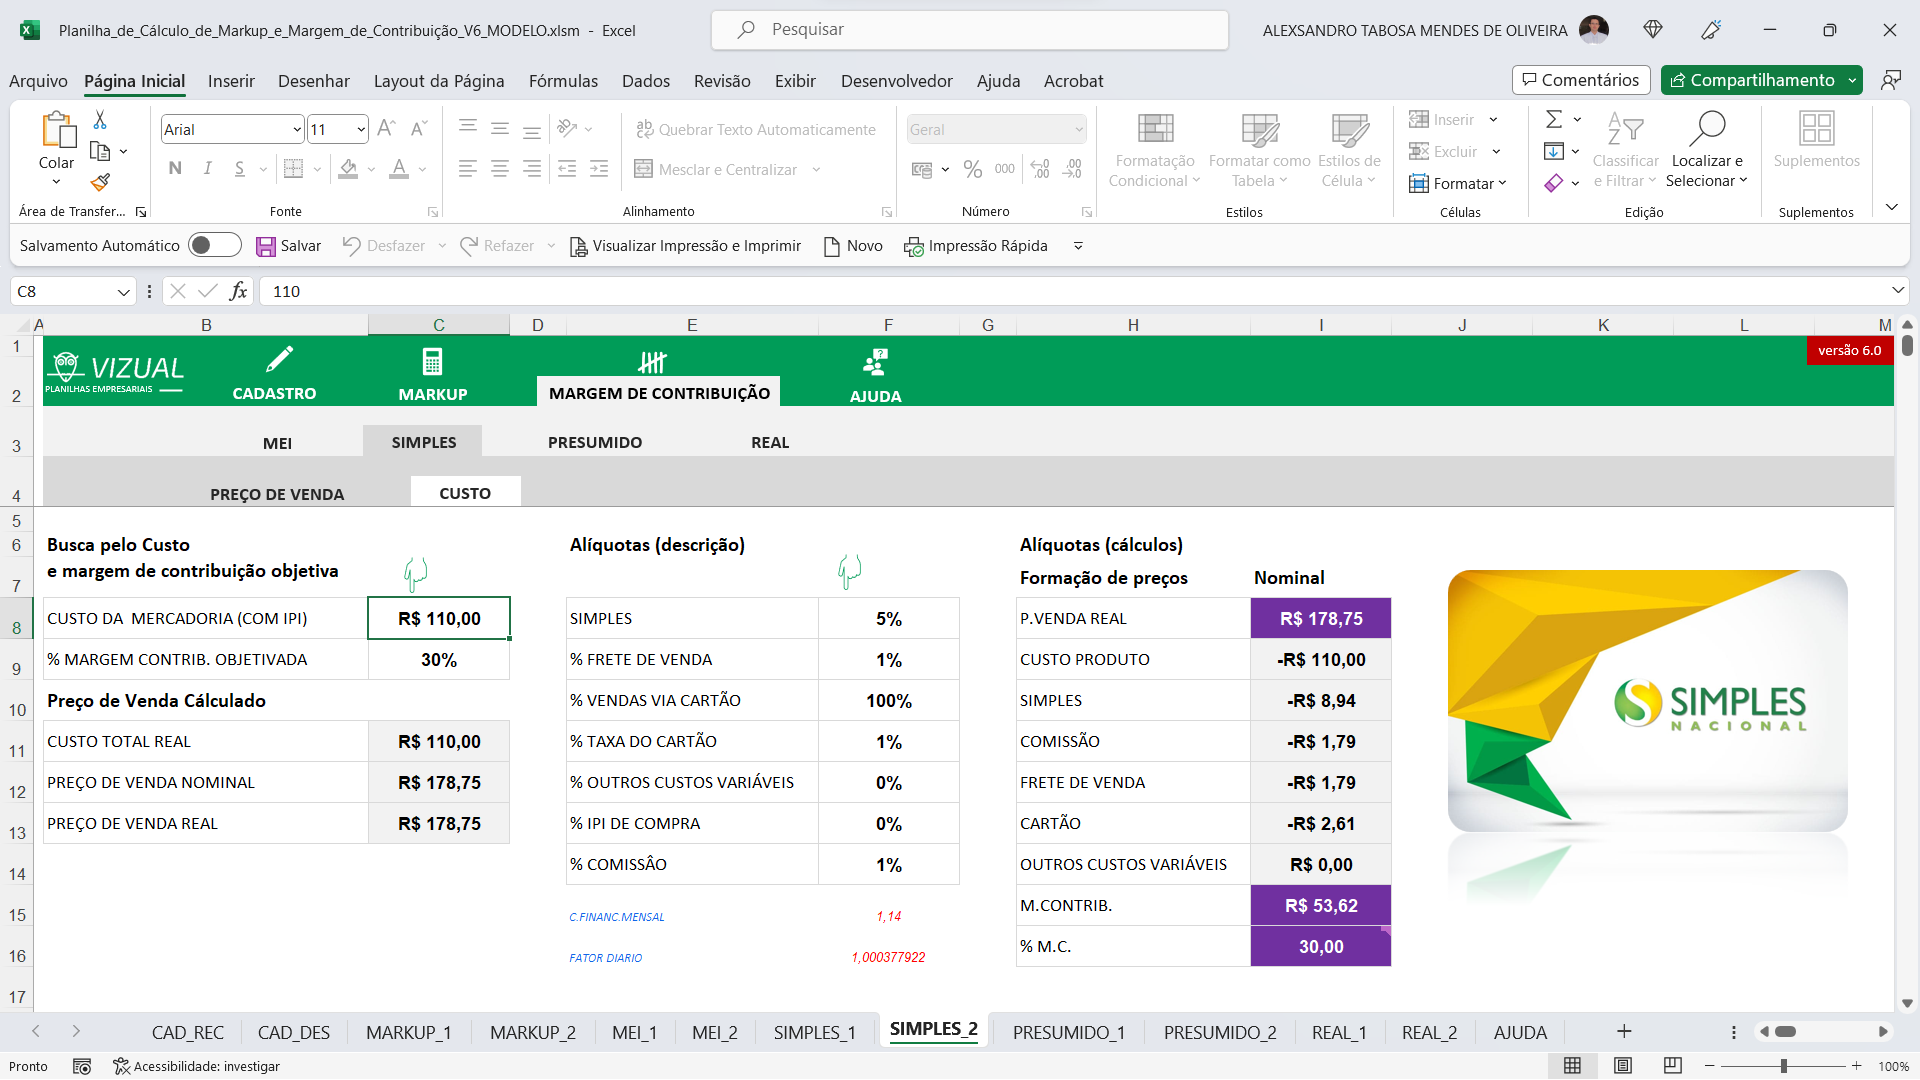This screenshot has height=1080, width=1920.
Task: Click the Format Painter brush icon
Action: coord(100,182)
